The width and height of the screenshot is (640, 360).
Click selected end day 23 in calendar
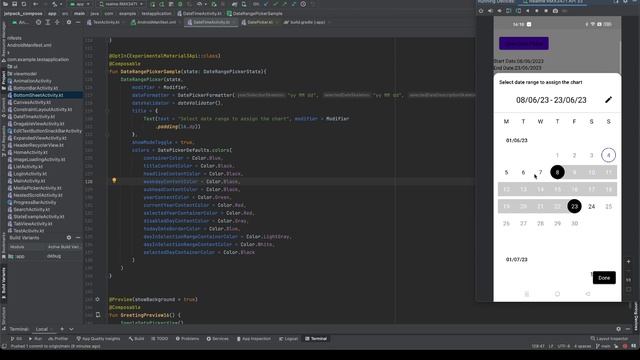coord(574,207)
